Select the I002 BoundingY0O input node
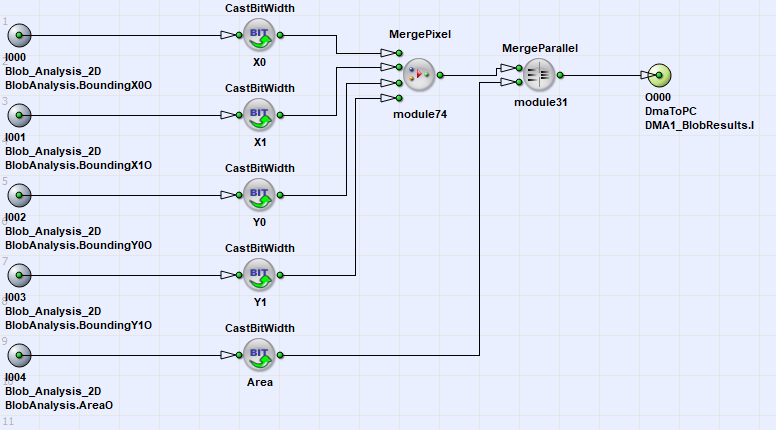The height and width of the screenshot is (430, 776). [19, 195]
